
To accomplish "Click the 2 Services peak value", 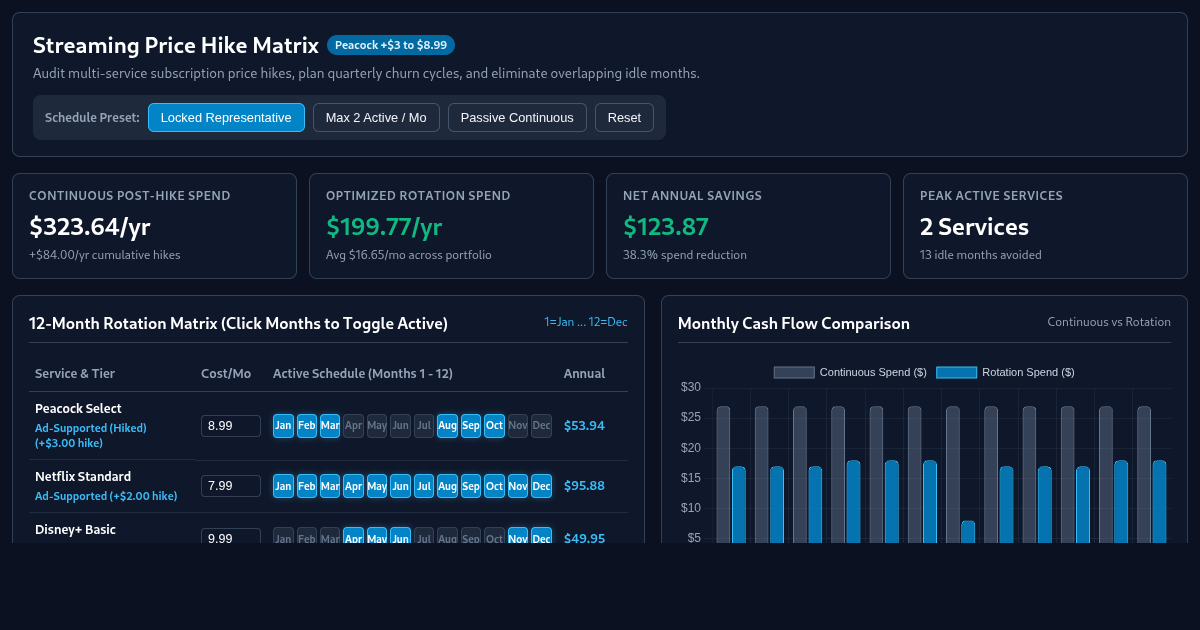I will [x=974, y=227].
